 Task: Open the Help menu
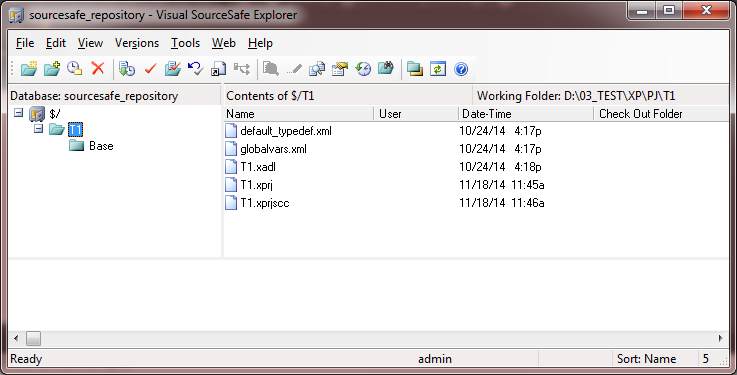click(260, 43)
